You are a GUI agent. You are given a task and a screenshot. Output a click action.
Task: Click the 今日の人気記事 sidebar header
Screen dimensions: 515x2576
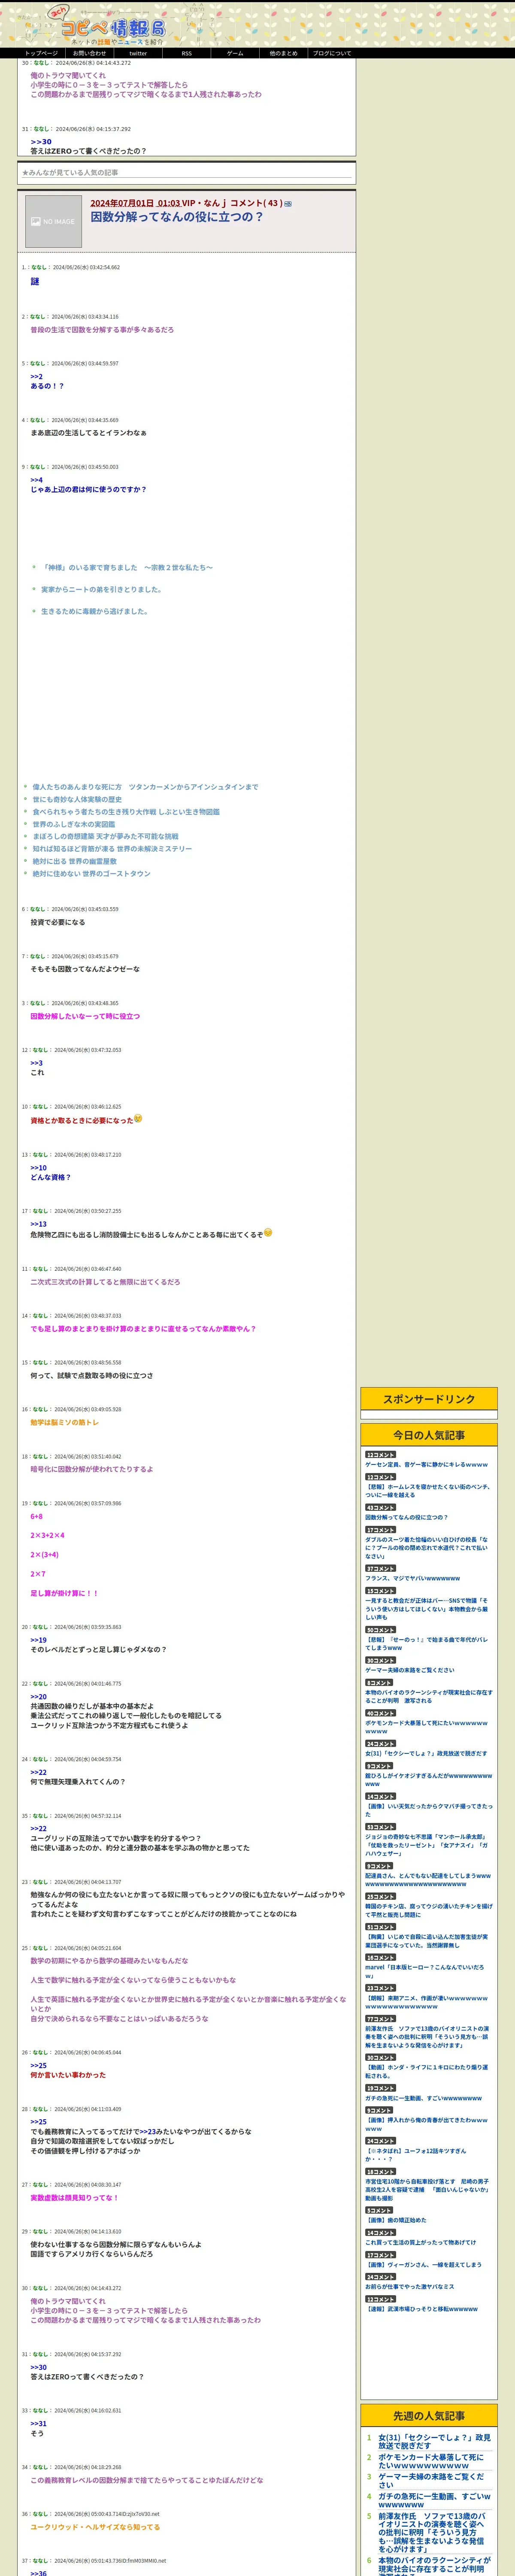click(x=429, y=1435)
